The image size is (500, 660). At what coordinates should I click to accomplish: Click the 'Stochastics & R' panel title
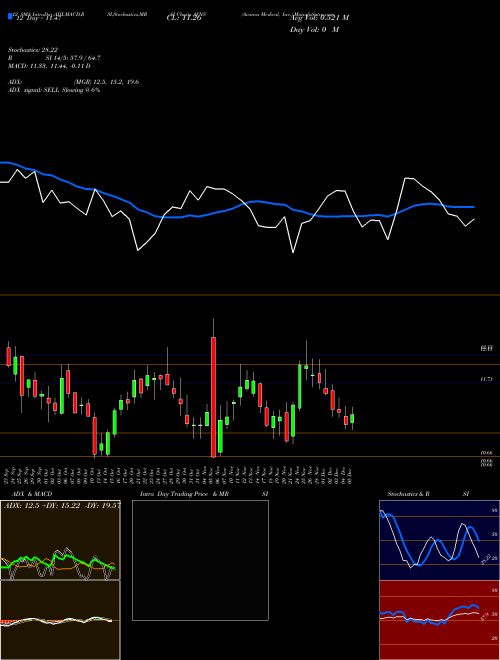409,494
